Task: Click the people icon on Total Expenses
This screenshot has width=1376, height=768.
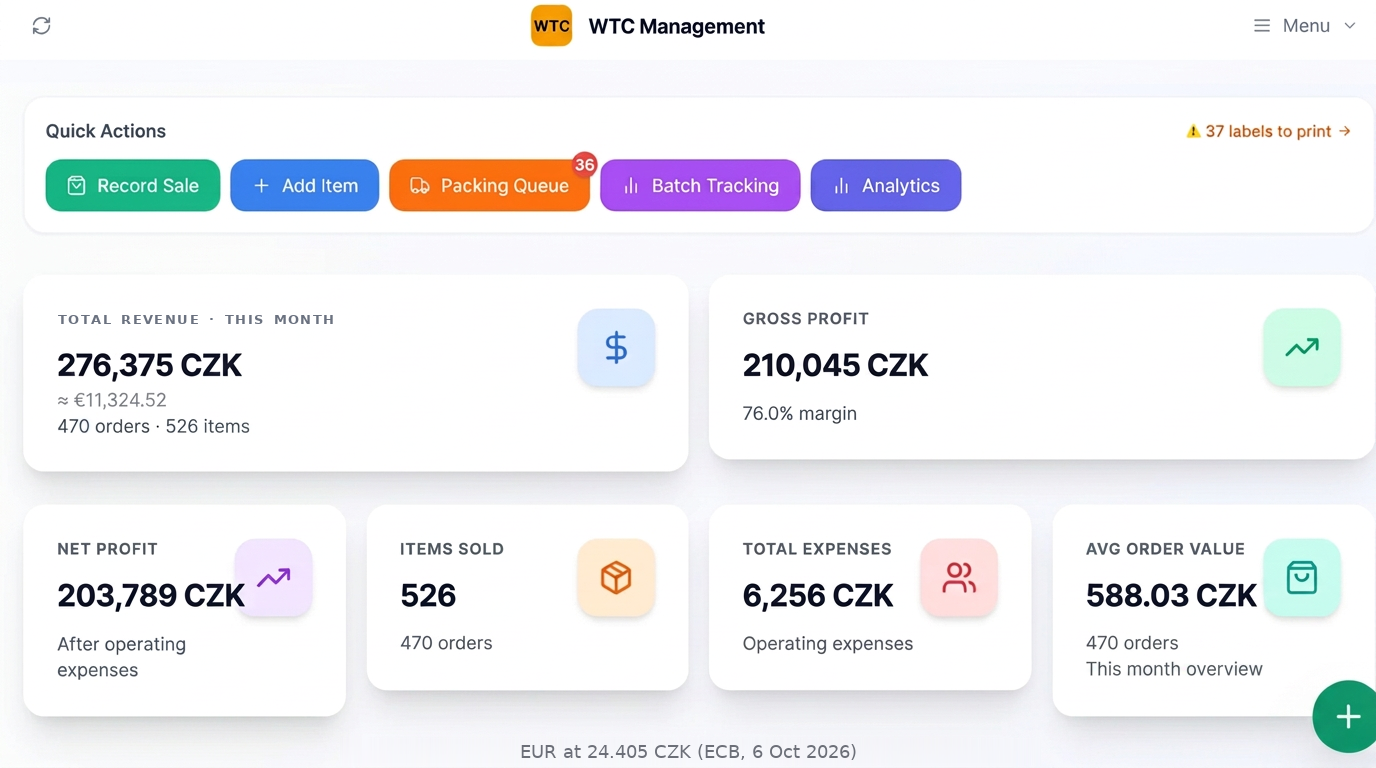Action: [x=959, y=577]
